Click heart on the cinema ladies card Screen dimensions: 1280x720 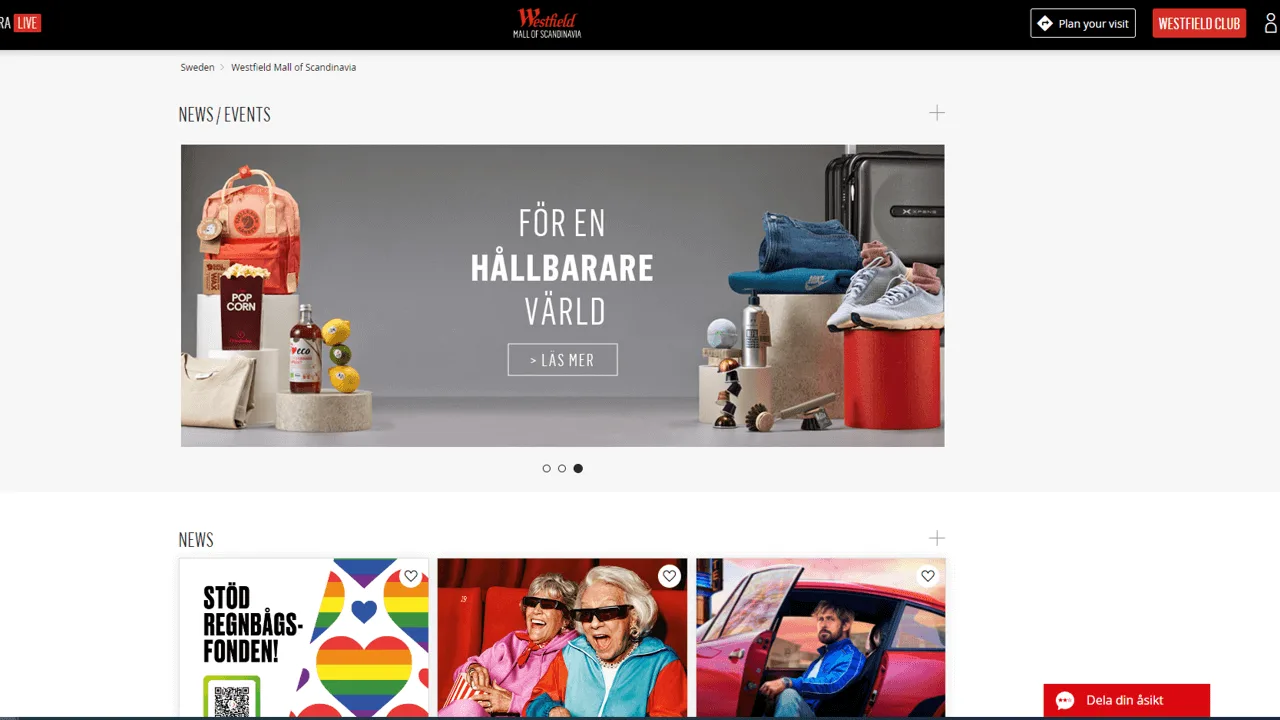point(669,576)
